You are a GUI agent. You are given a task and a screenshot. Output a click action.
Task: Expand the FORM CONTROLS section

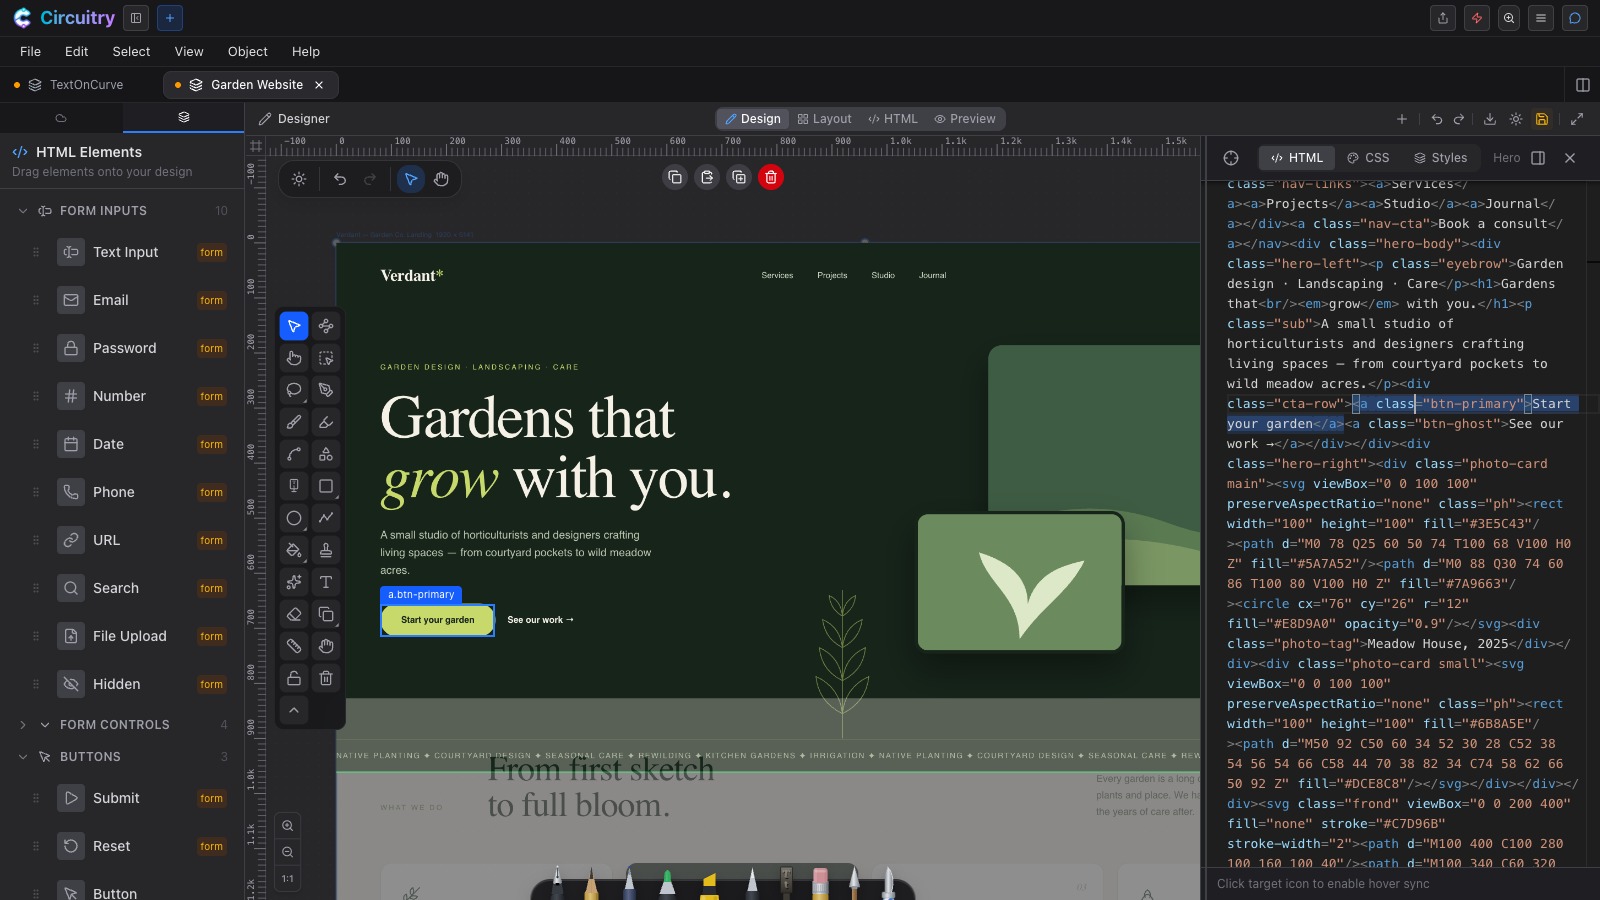click(x=23, y=725)
